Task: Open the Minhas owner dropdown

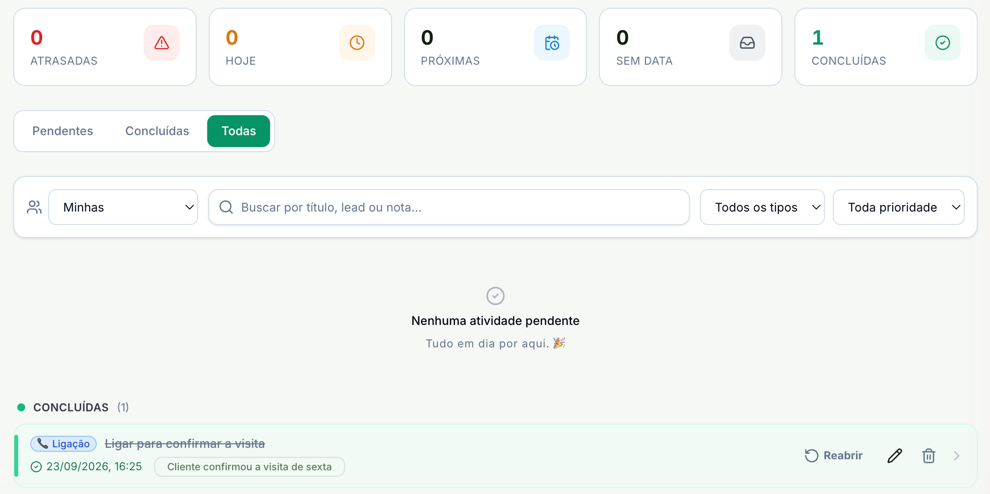Action: pos(123,207)
